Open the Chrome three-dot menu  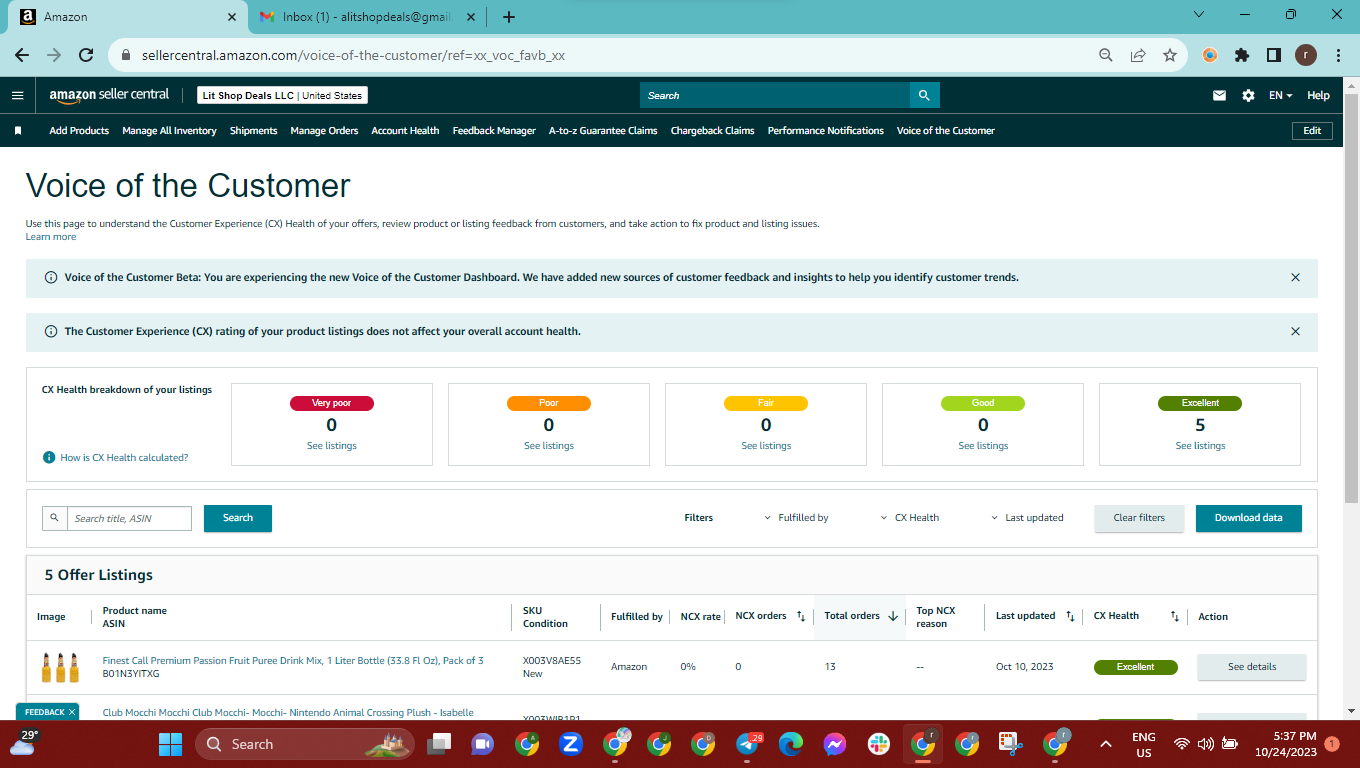(x=1338, y=56)
